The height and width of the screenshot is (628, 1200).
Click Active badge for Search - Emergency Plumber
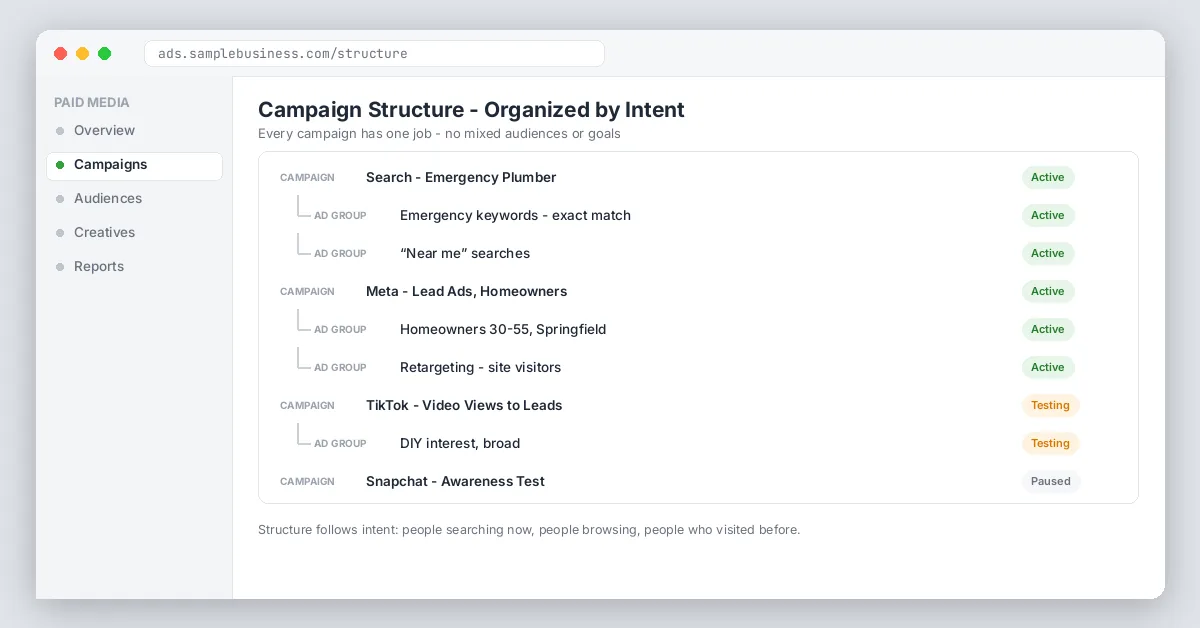coord(1048,177)
